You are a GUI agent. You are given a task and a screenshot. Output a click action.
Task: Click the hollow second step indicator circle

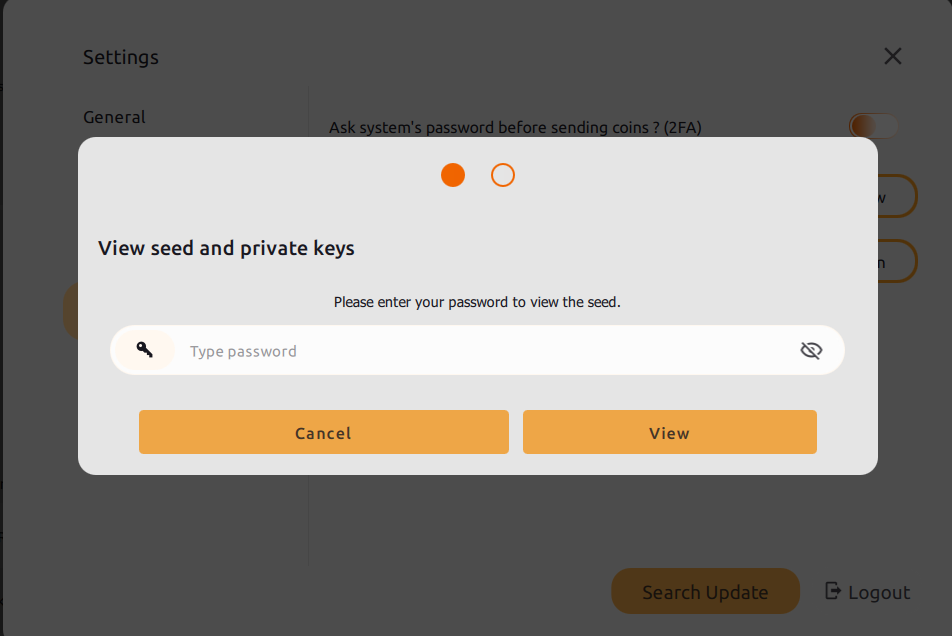(x=503, y=175)
